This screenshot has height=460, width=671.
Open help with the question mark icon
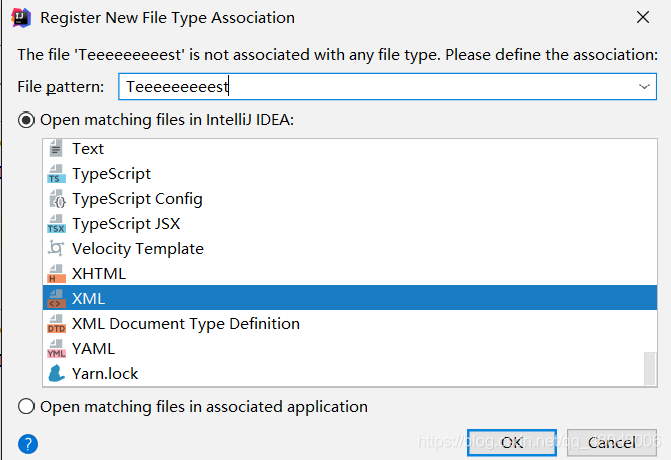point(28,444)
